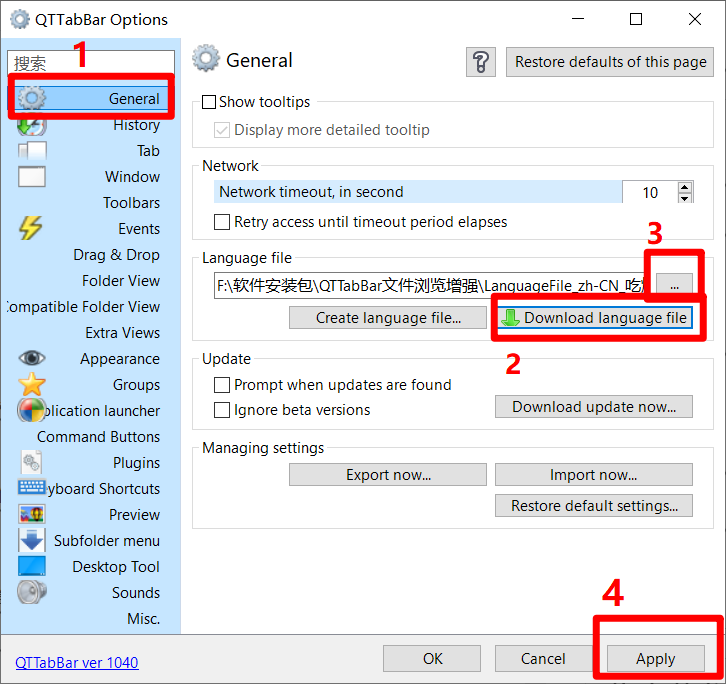Viewport: 726px width, 684px height.
Task: Decrease network timeout with down arrow
Action: point(685,198)
